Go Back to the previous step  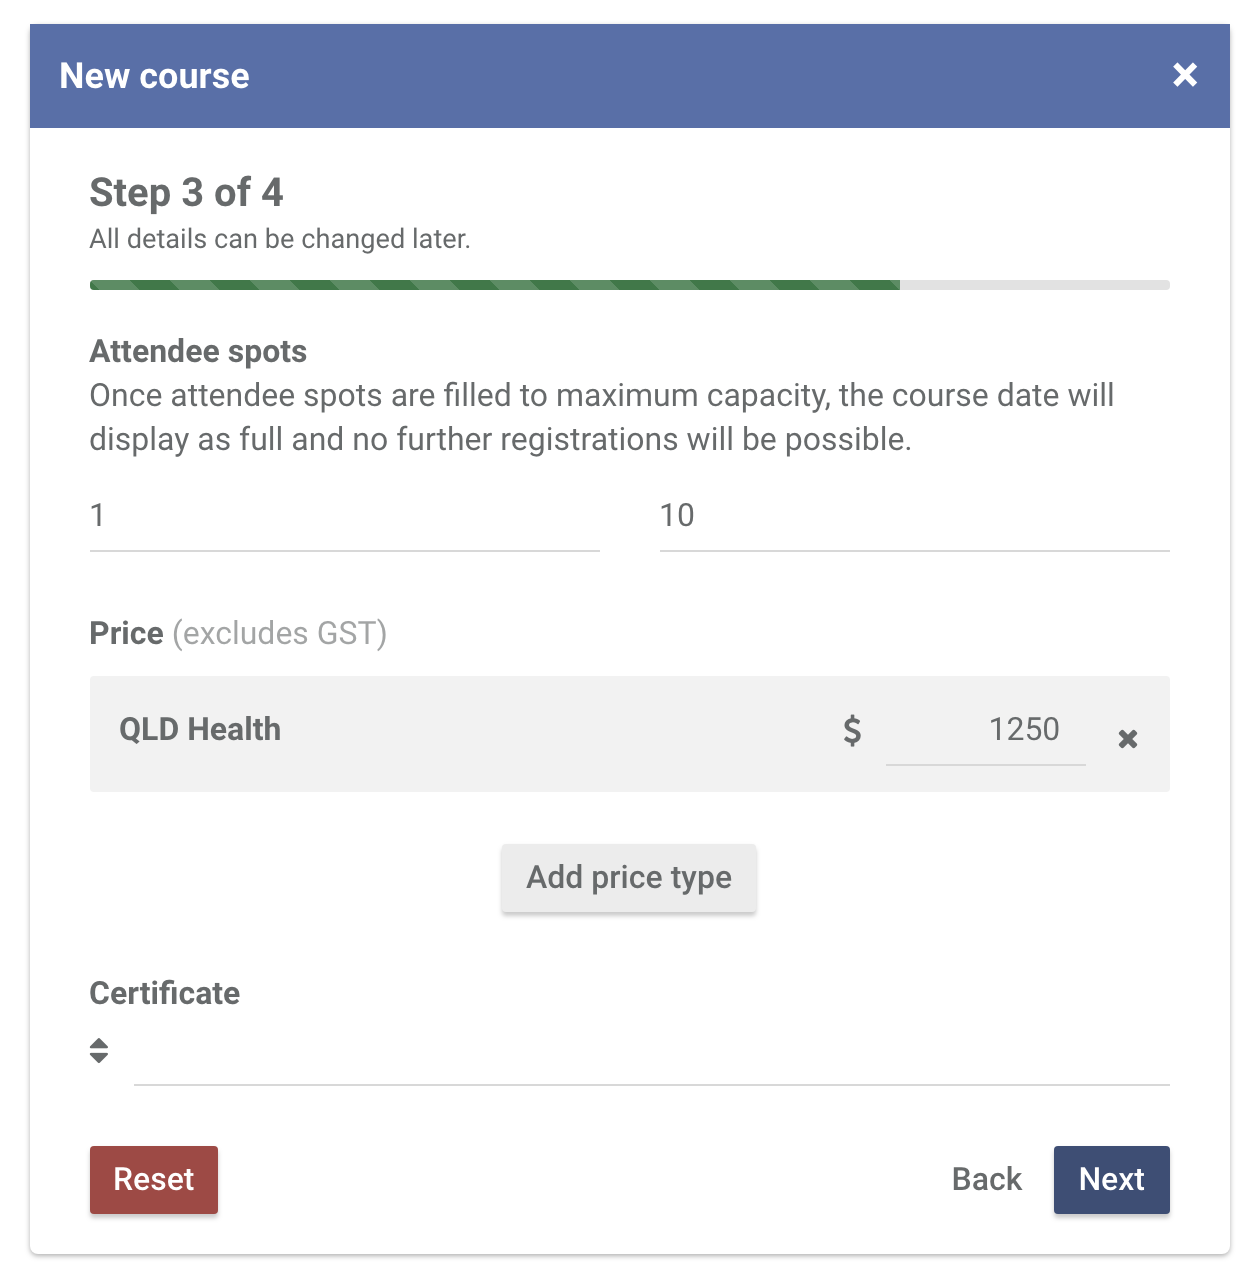click(987, 1180)
